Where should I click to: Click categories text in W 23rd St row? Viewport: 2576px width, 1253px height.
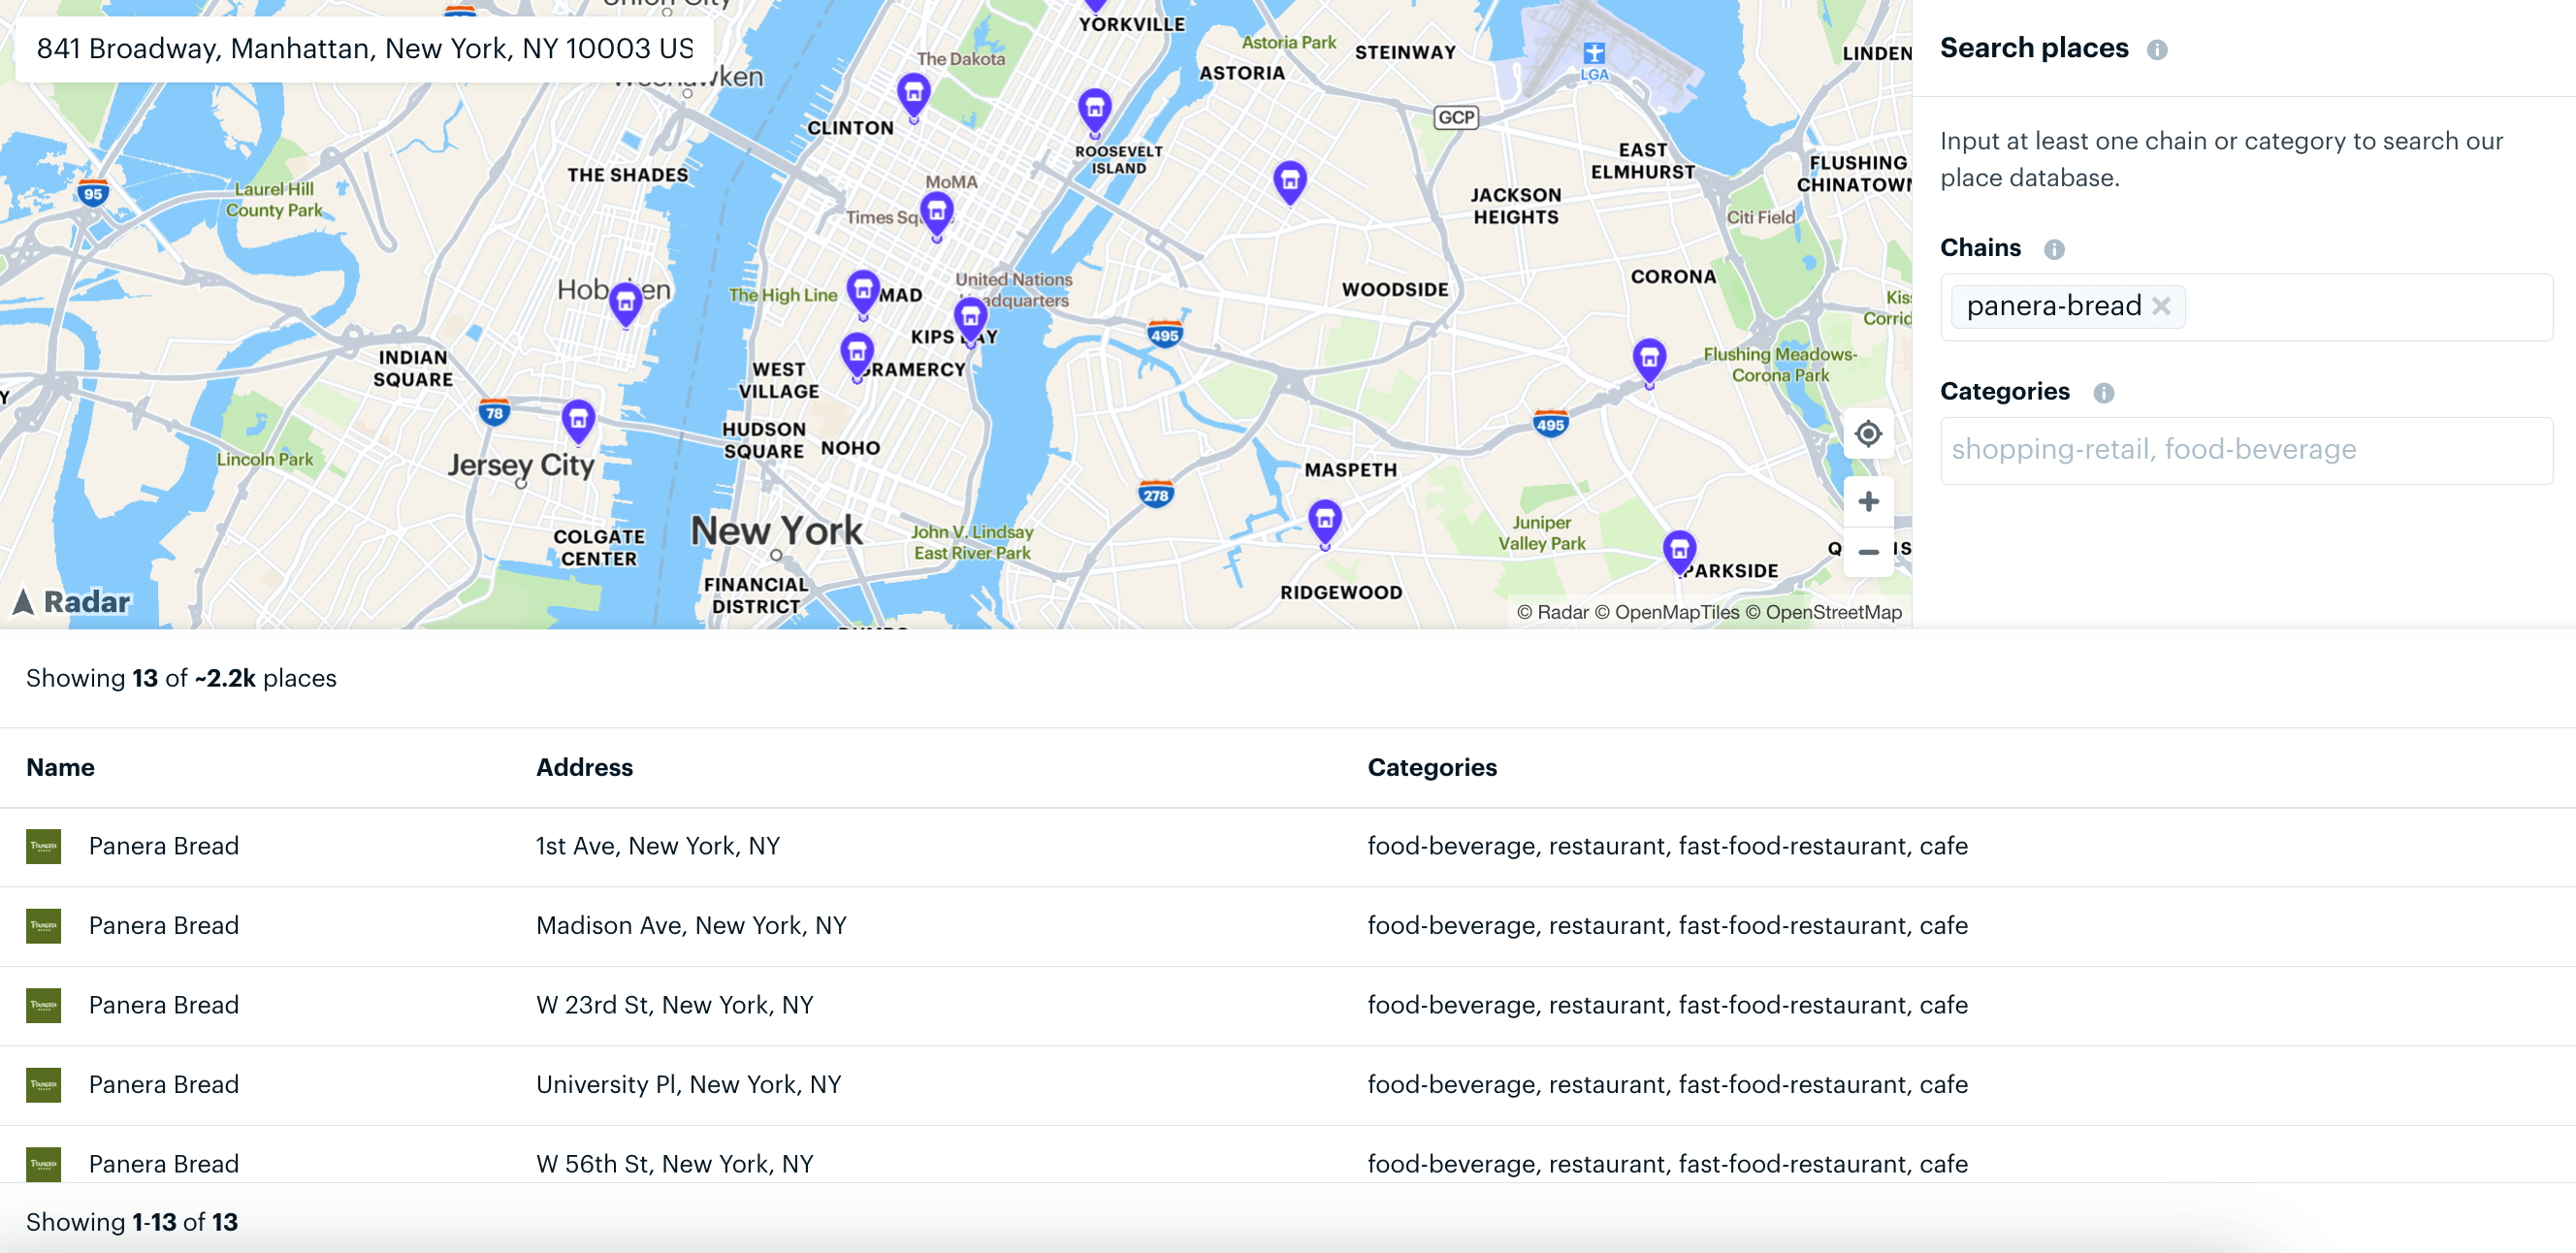point(1667,1005)
